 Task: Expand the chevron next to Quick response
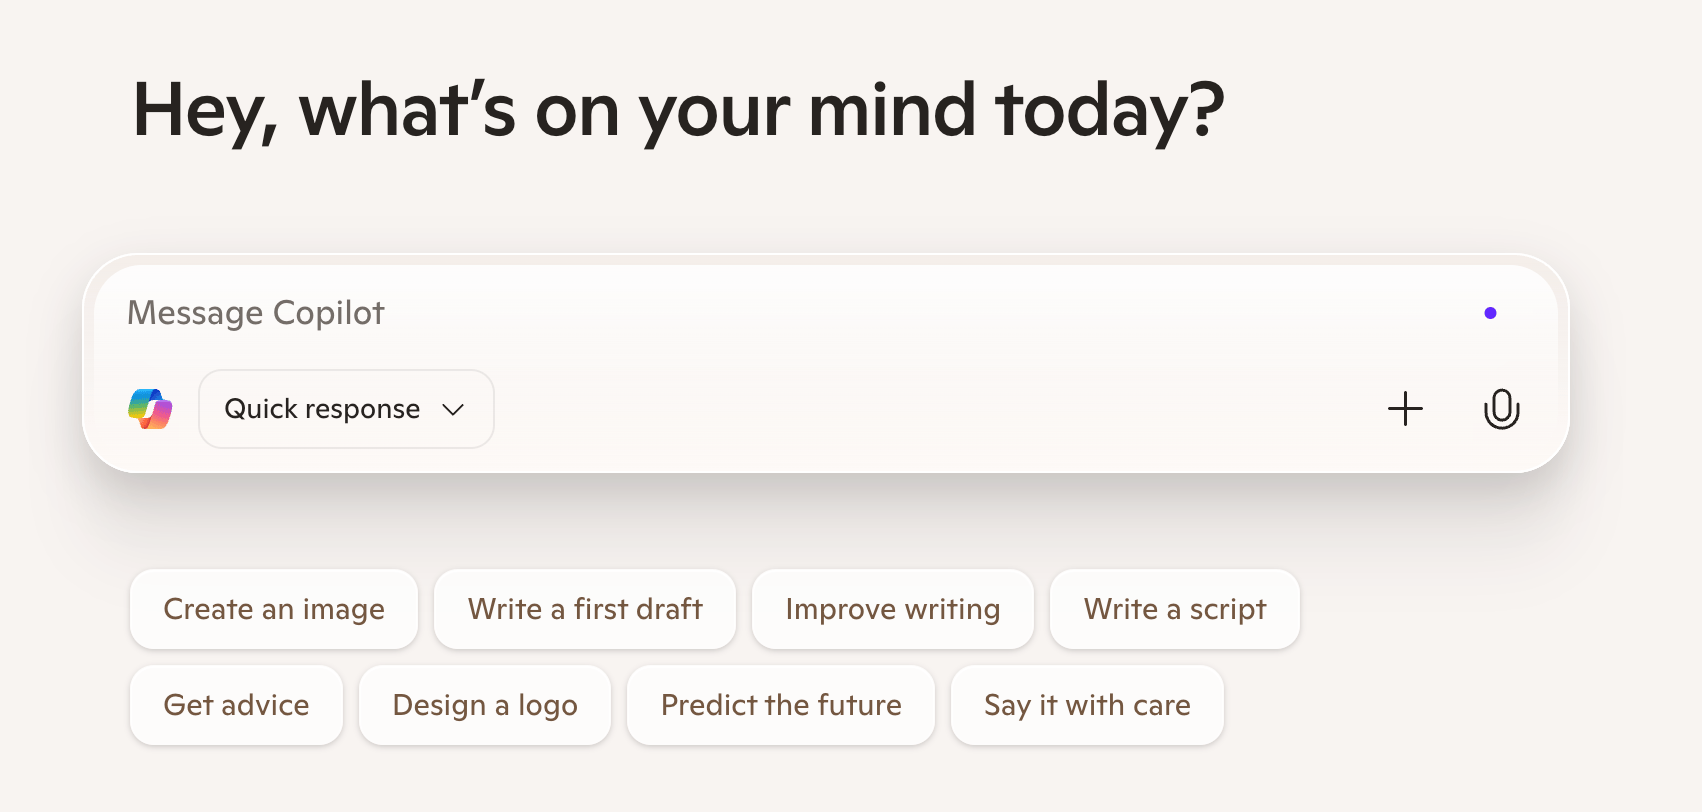[x=453, y=409]
